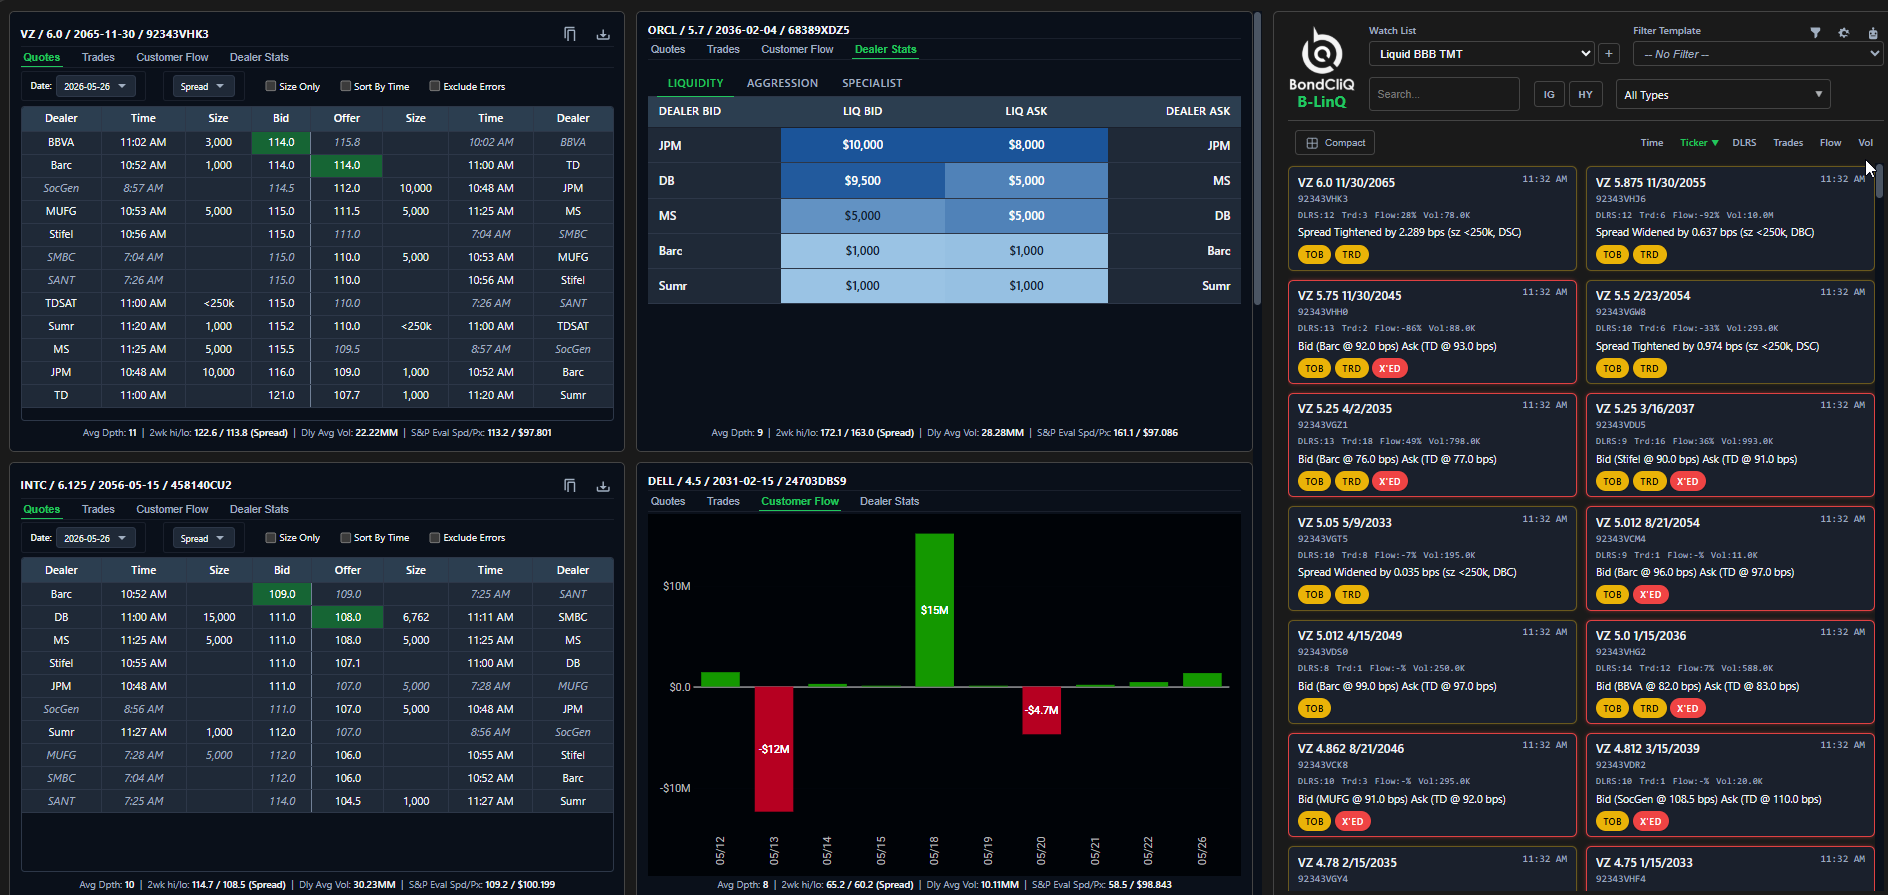Viewport: 1888px width, 895px height.
Task: Click TOB badge on VZ 5.012 4/15/2049 card
Action: coord(1314,708)
